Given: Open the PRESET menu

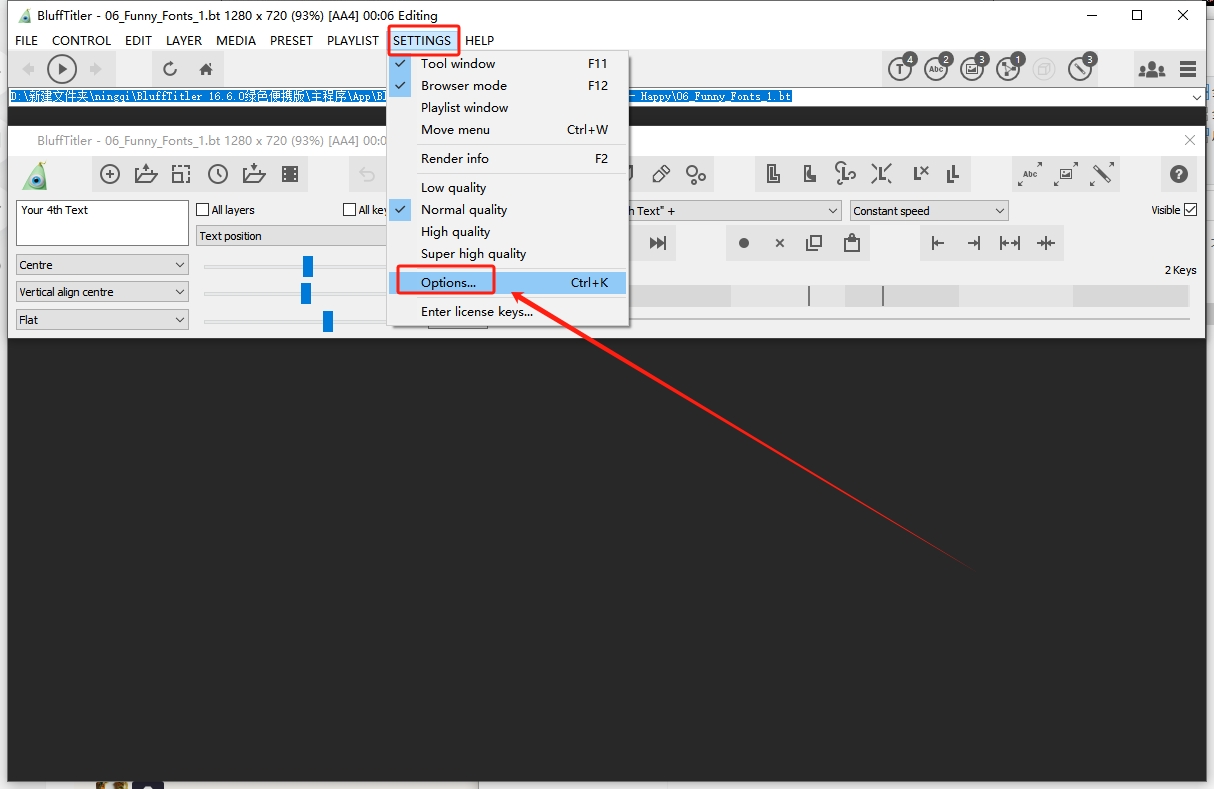Looking at the screenshot, I should pyautogui.click(x=292, y=40).
